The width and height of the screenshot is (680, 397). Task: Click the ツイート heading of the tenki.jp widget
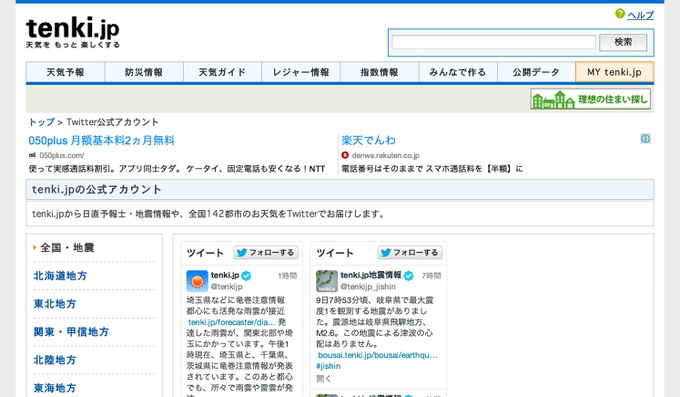[x=205, y=253]
